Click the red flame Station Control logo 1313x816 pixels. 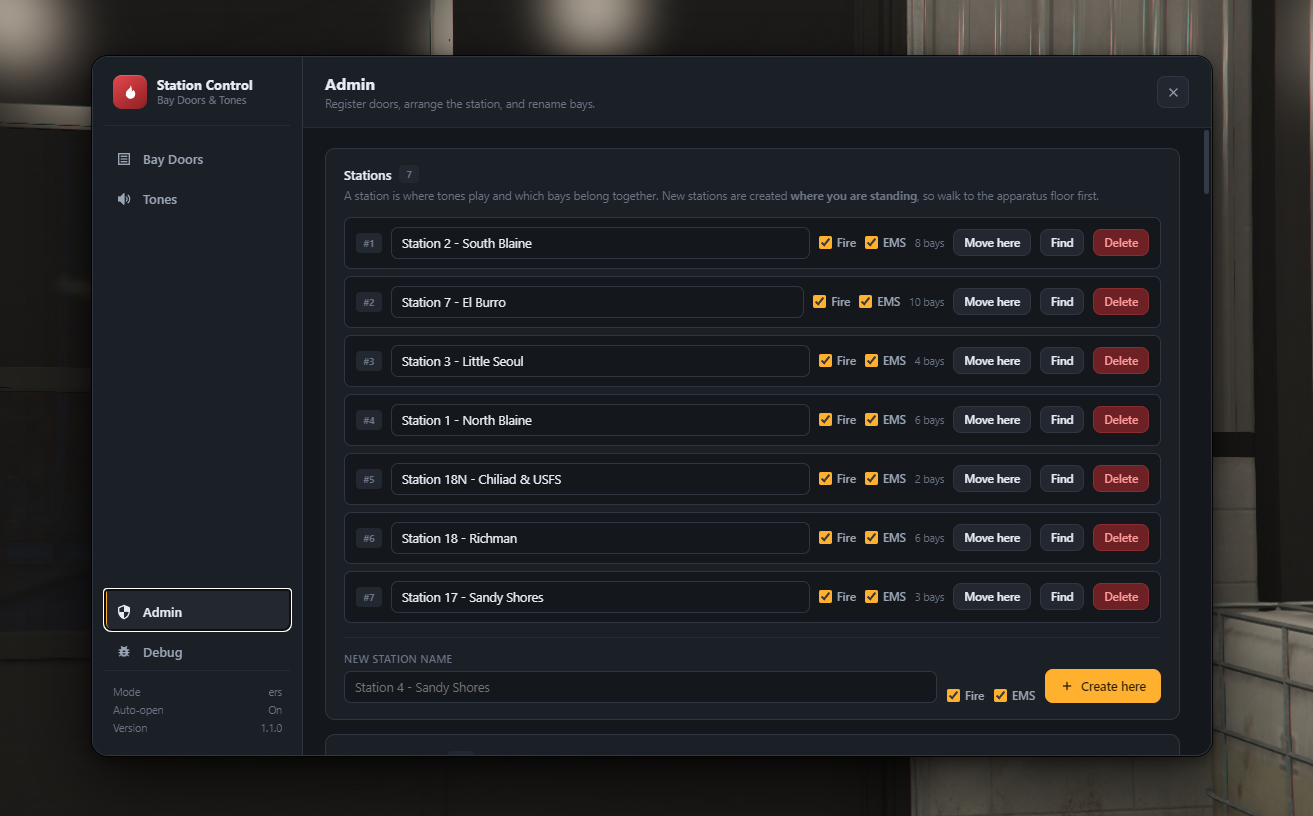point(130,92)
